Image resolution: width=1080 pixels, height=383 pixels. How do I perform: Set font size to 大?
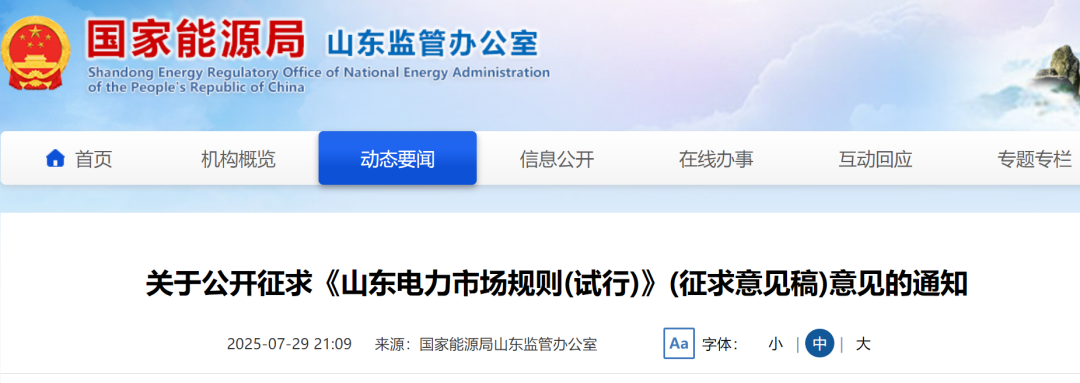(x=863, y=344)
